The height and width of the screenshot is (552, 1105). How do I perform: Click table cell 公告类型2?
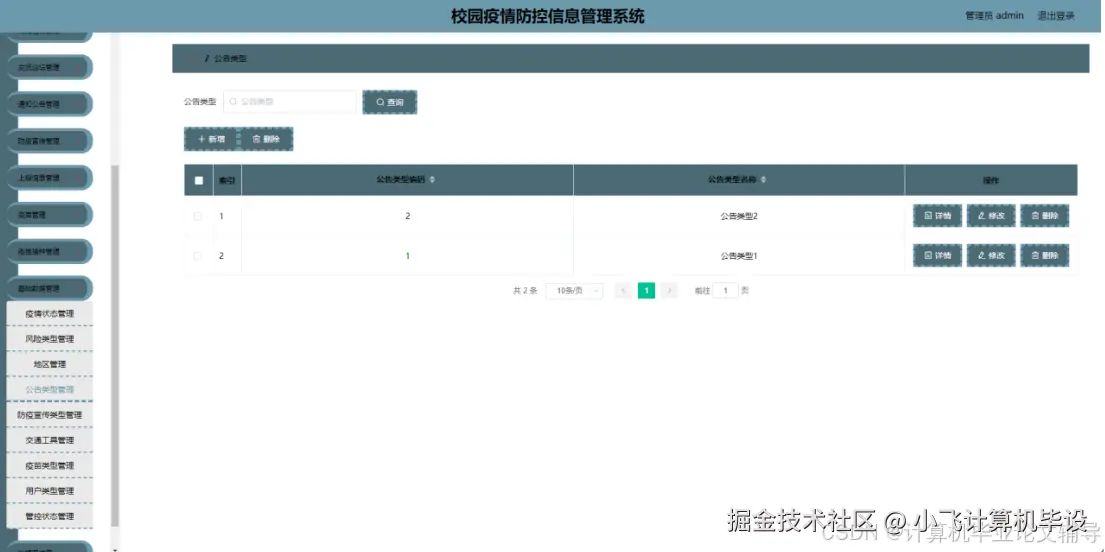[739, 216]
